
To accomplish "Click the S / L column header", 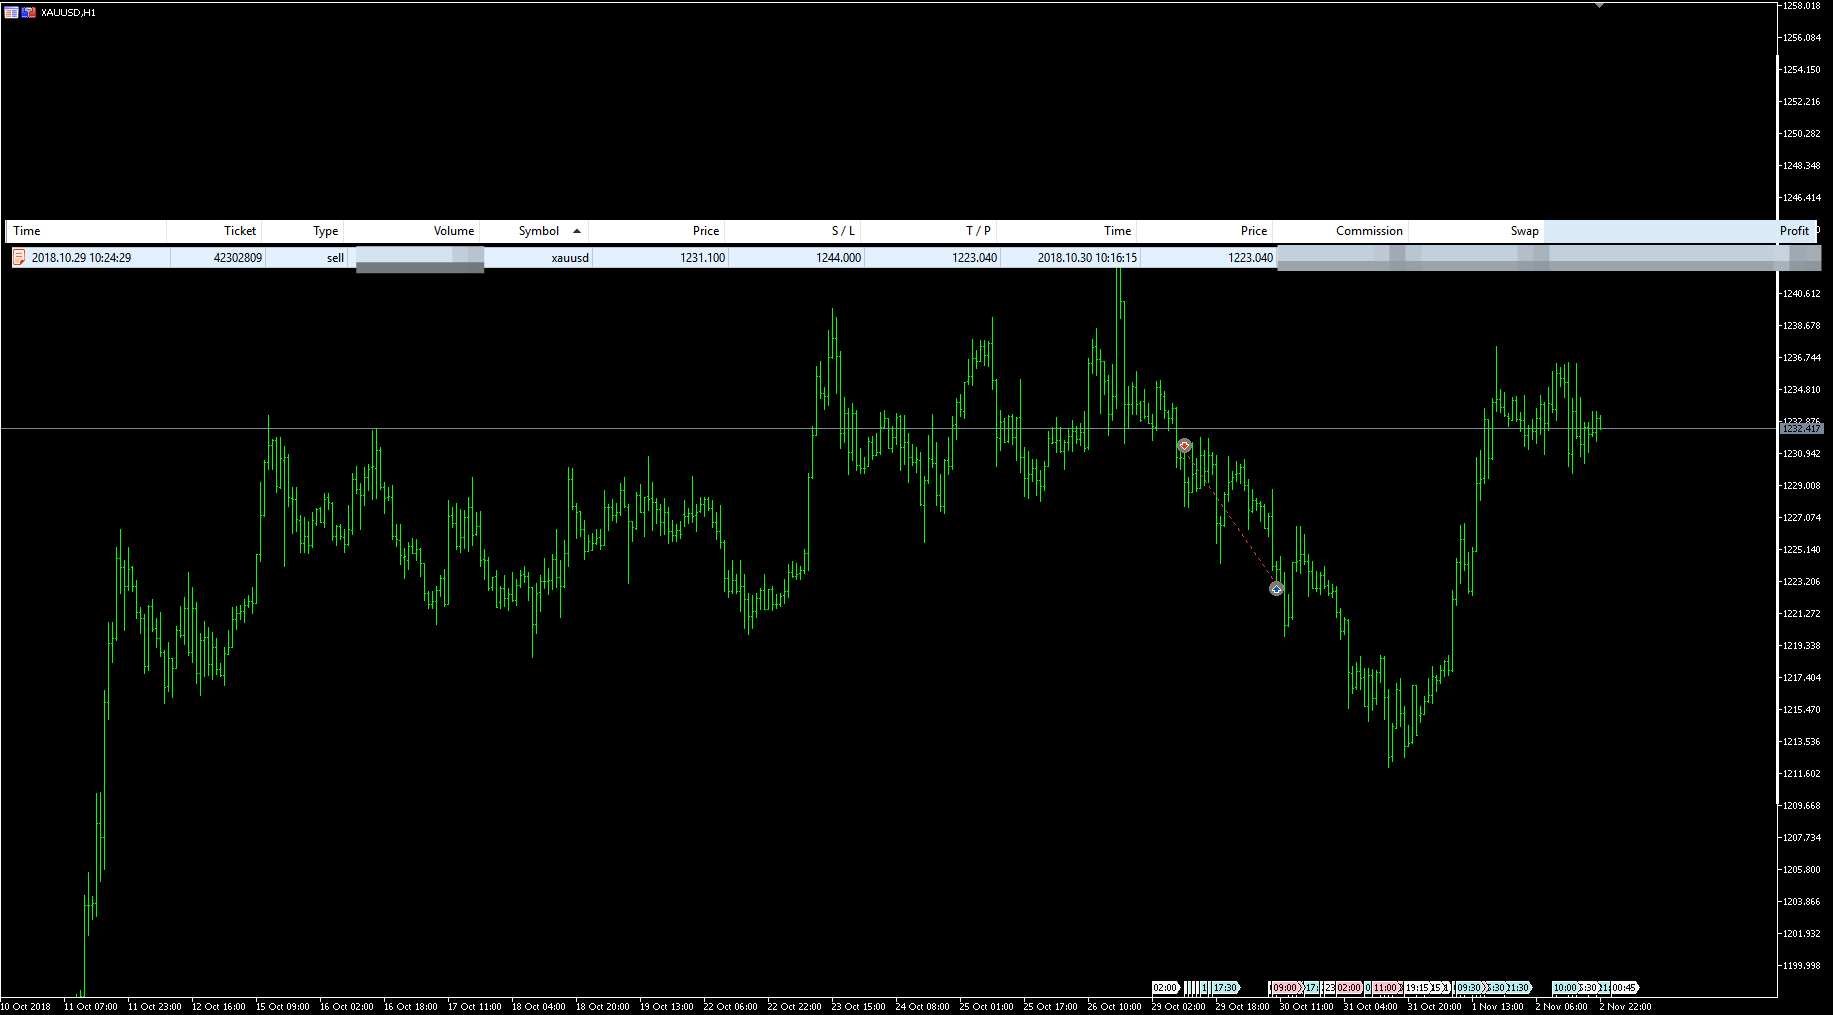I will pyautogui.click(x=842, y=231).
